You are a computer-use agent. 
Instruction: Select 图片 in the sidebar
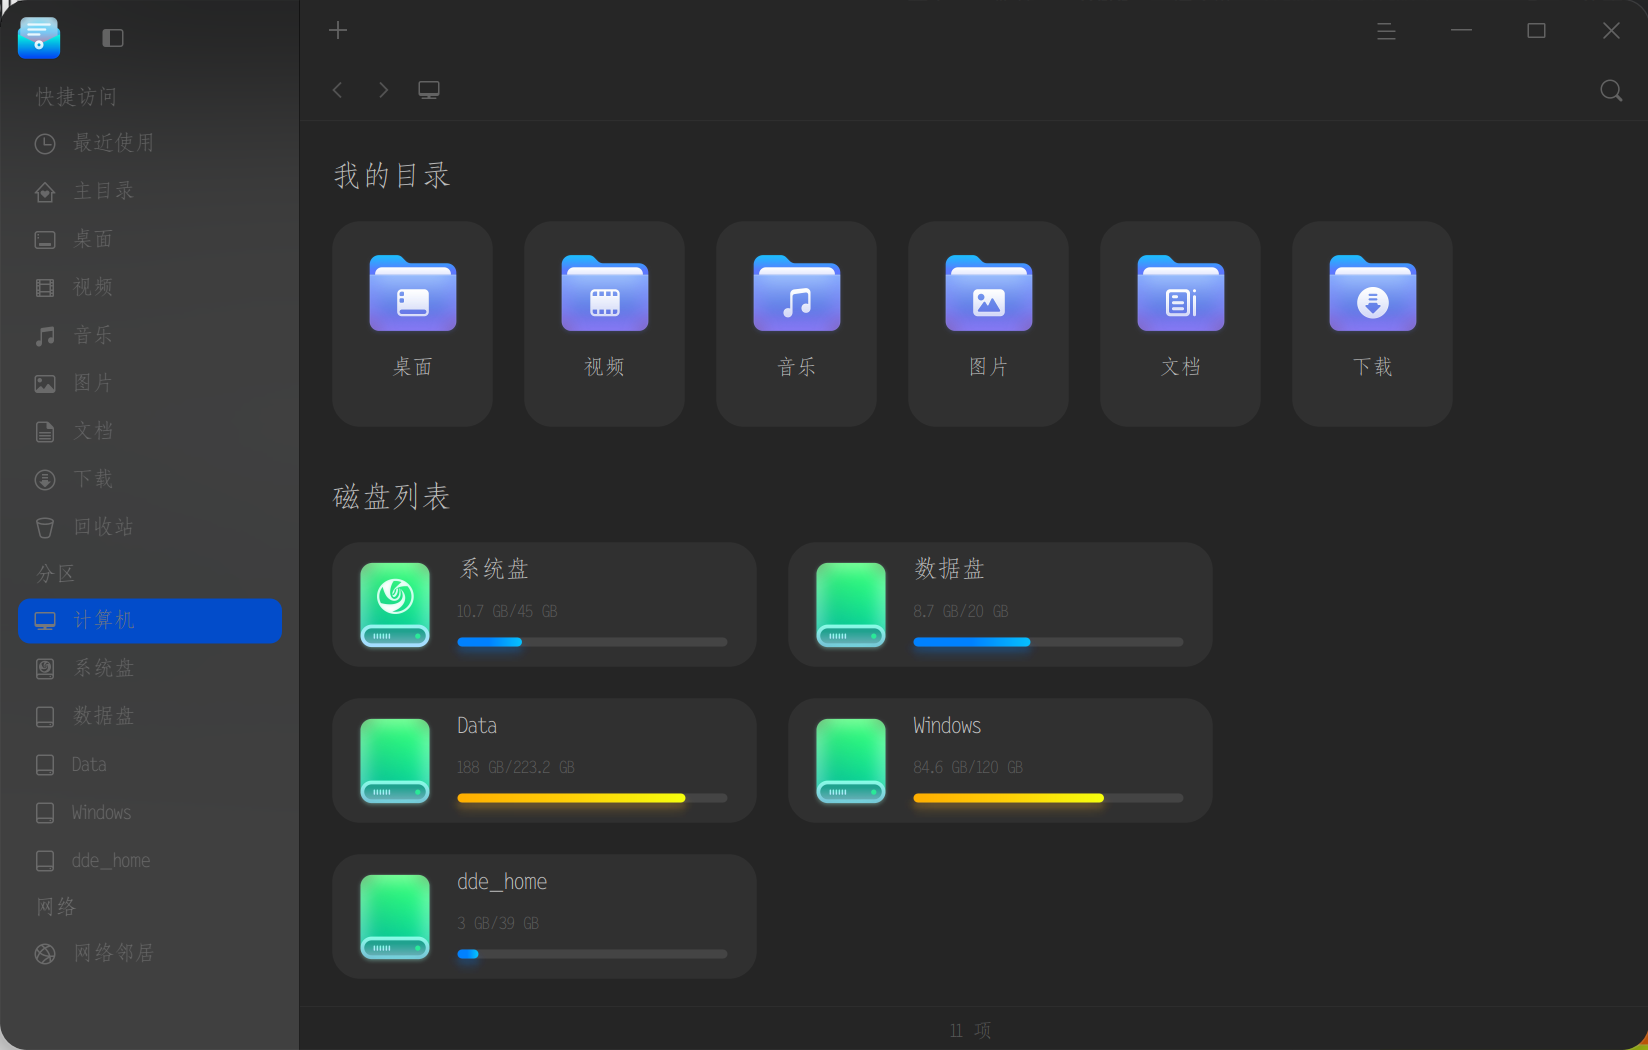150,383
